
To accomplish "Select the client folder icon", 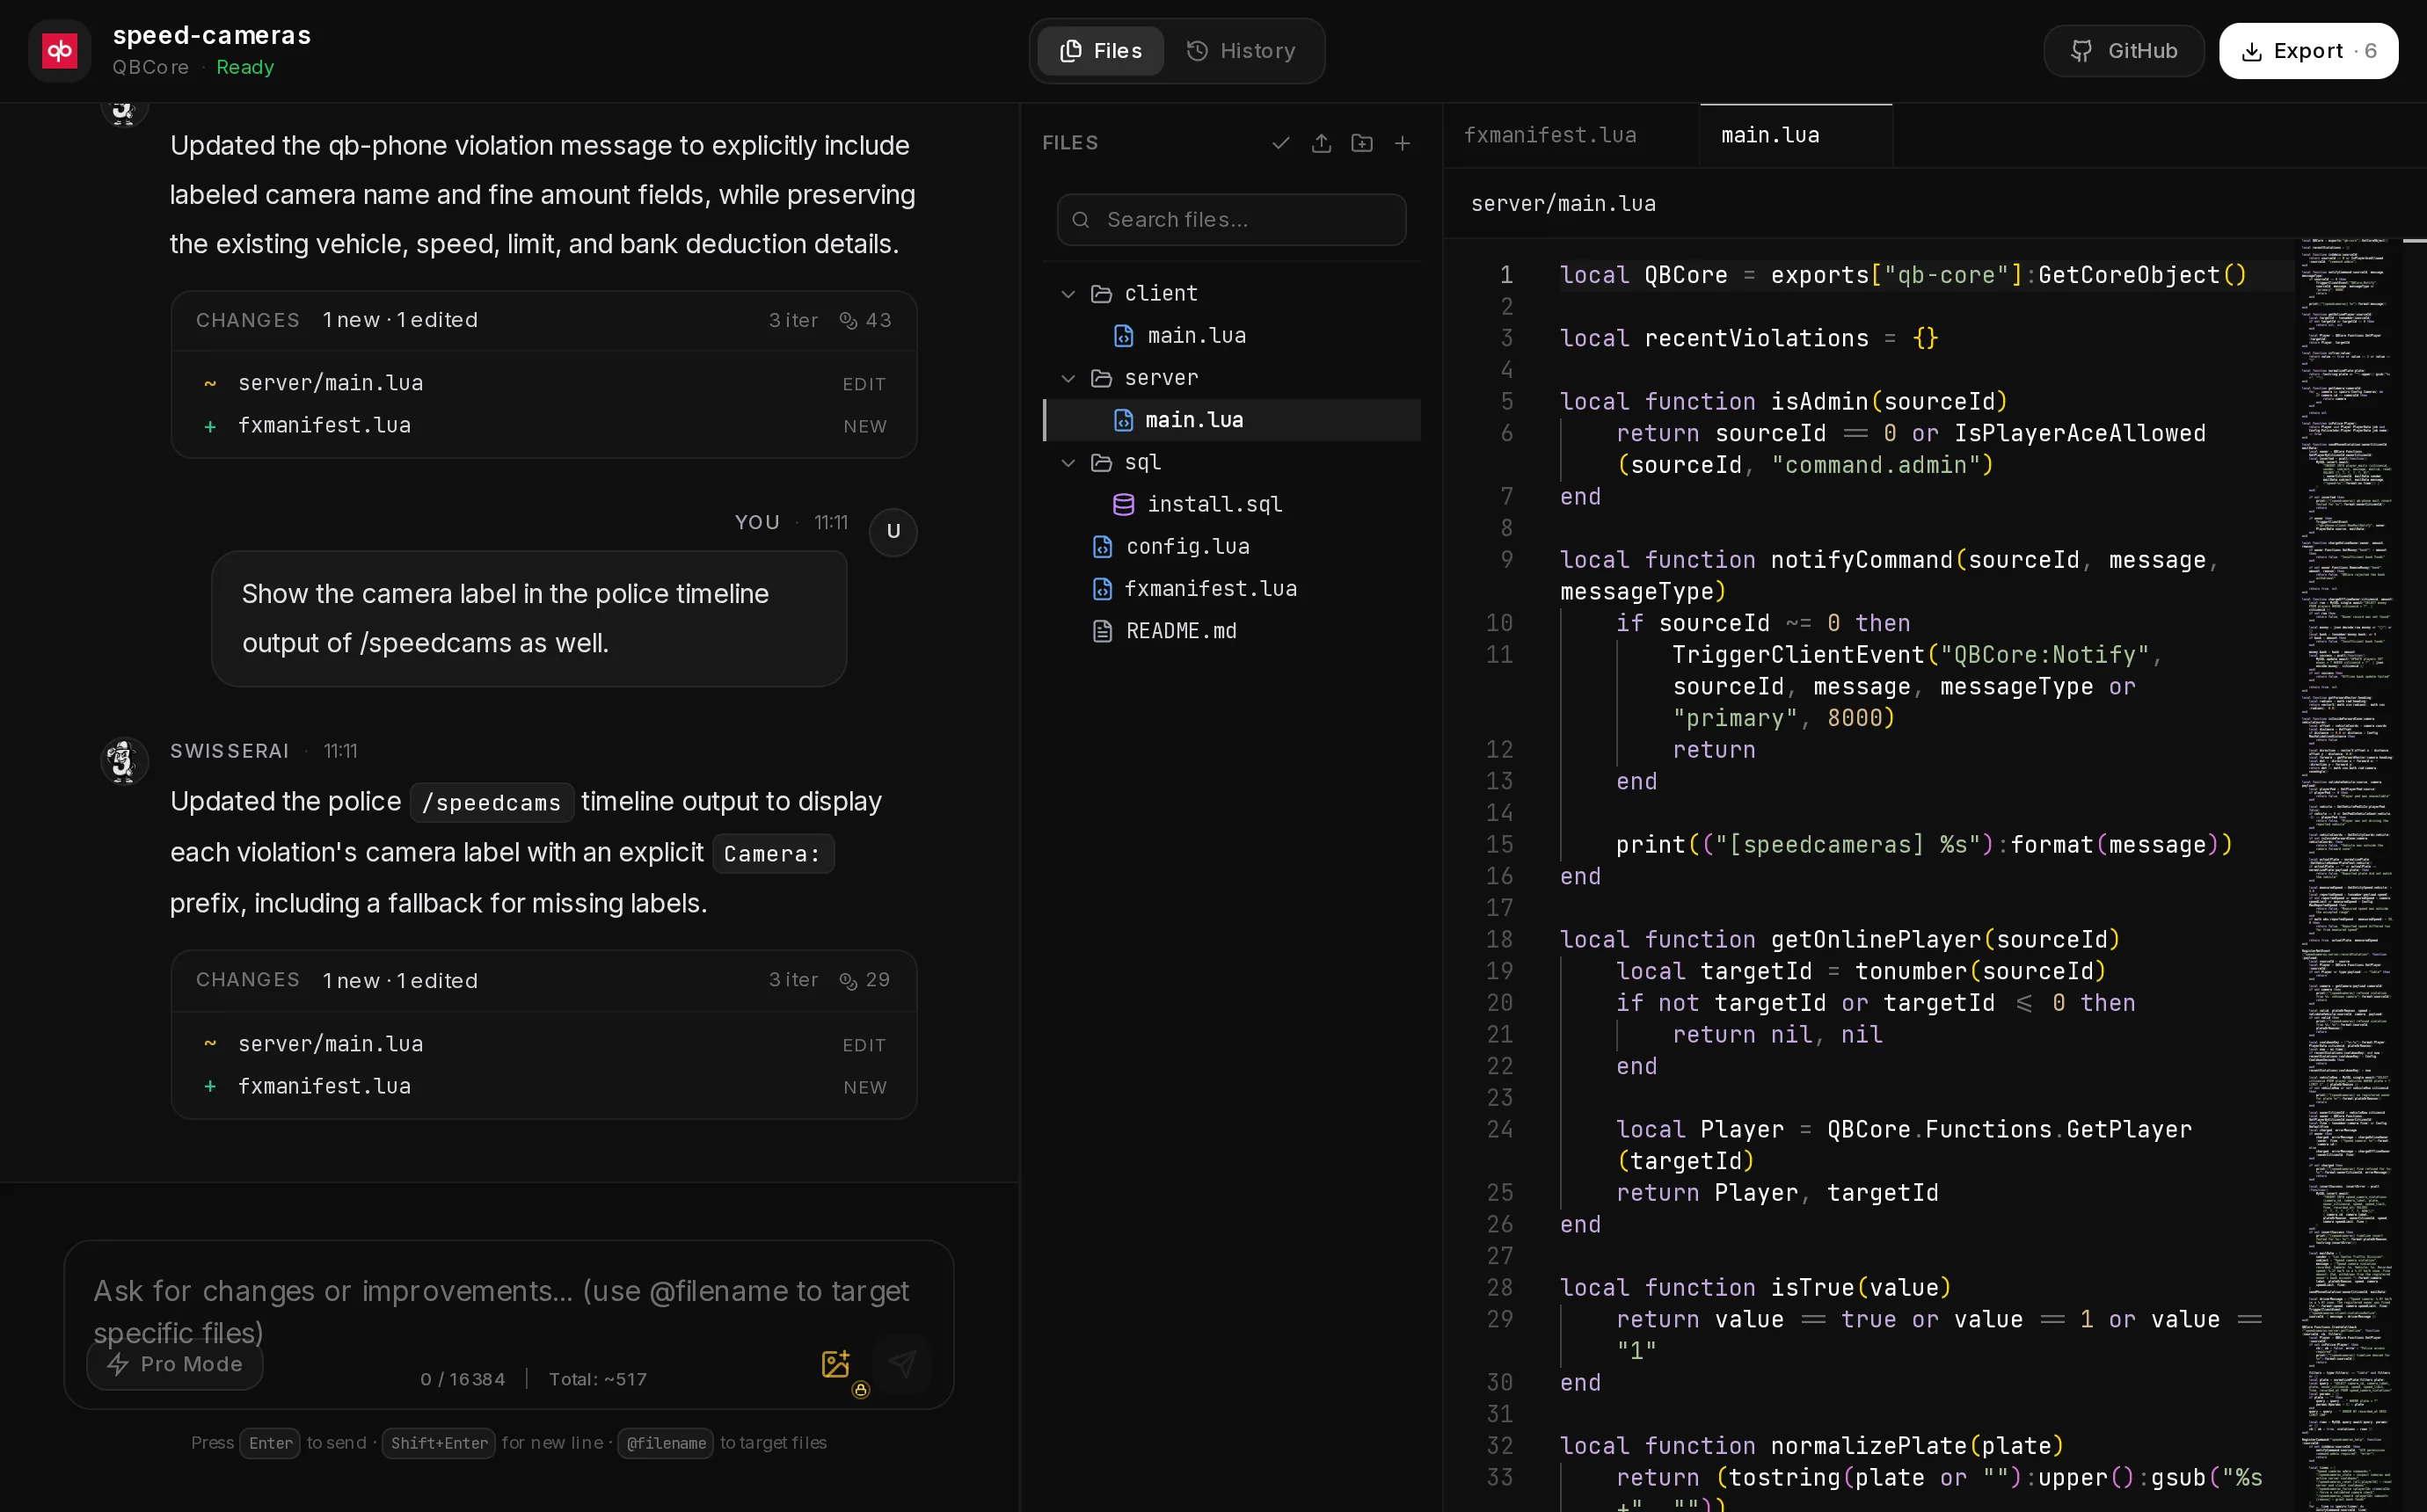I will pos(1101,293).
